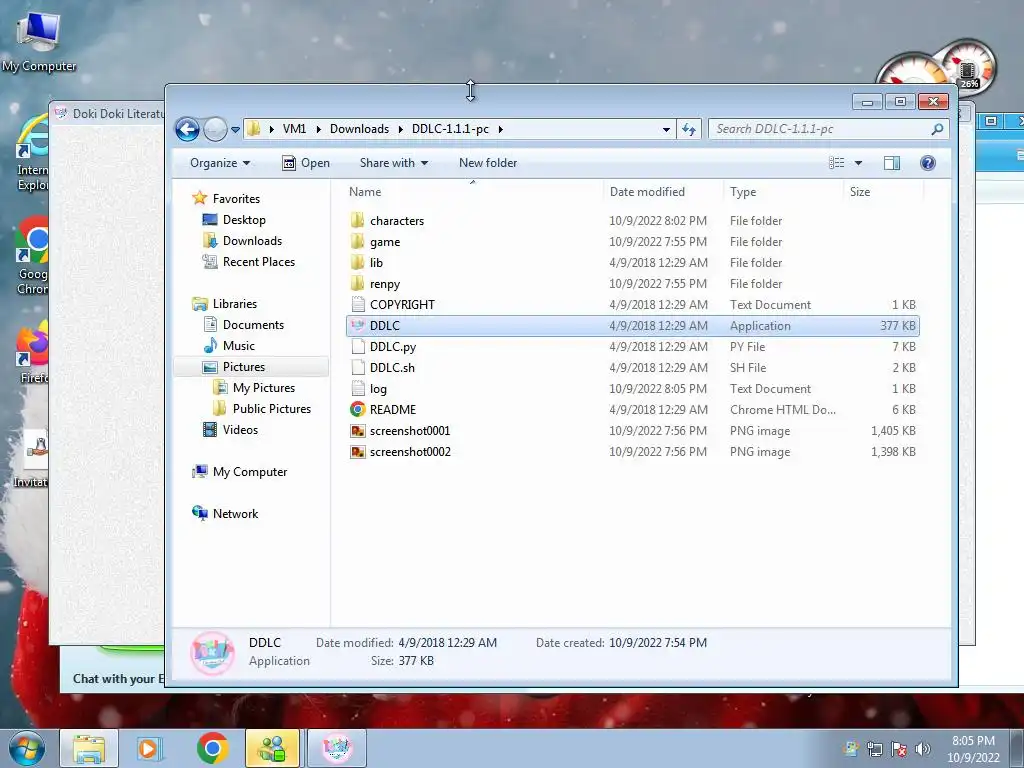Toggle the preview pane
1024x768 pixels.
coord(891,163)
